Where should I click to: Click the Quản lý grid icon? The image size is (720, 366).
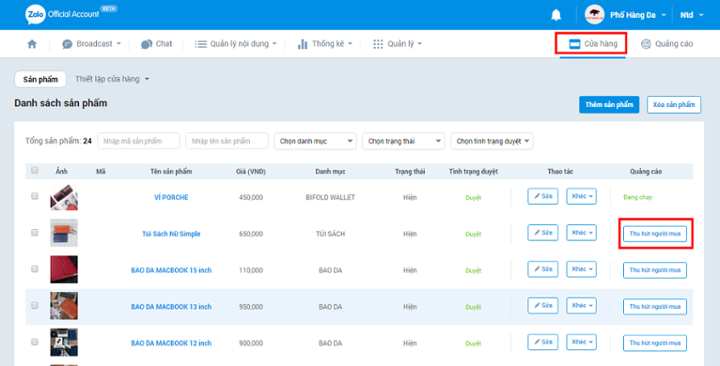(x=378, y=44)
